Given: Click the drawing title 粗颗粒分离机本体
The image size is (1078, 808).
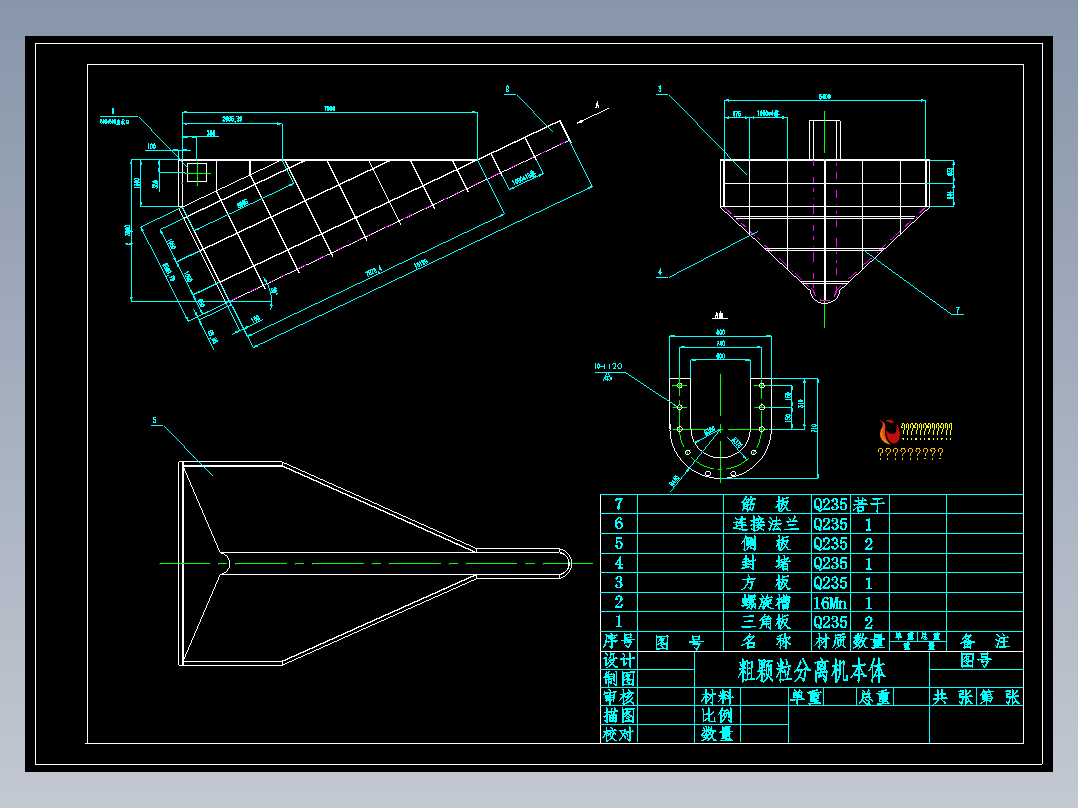Looking at the screenshot, I should (811, 670).
